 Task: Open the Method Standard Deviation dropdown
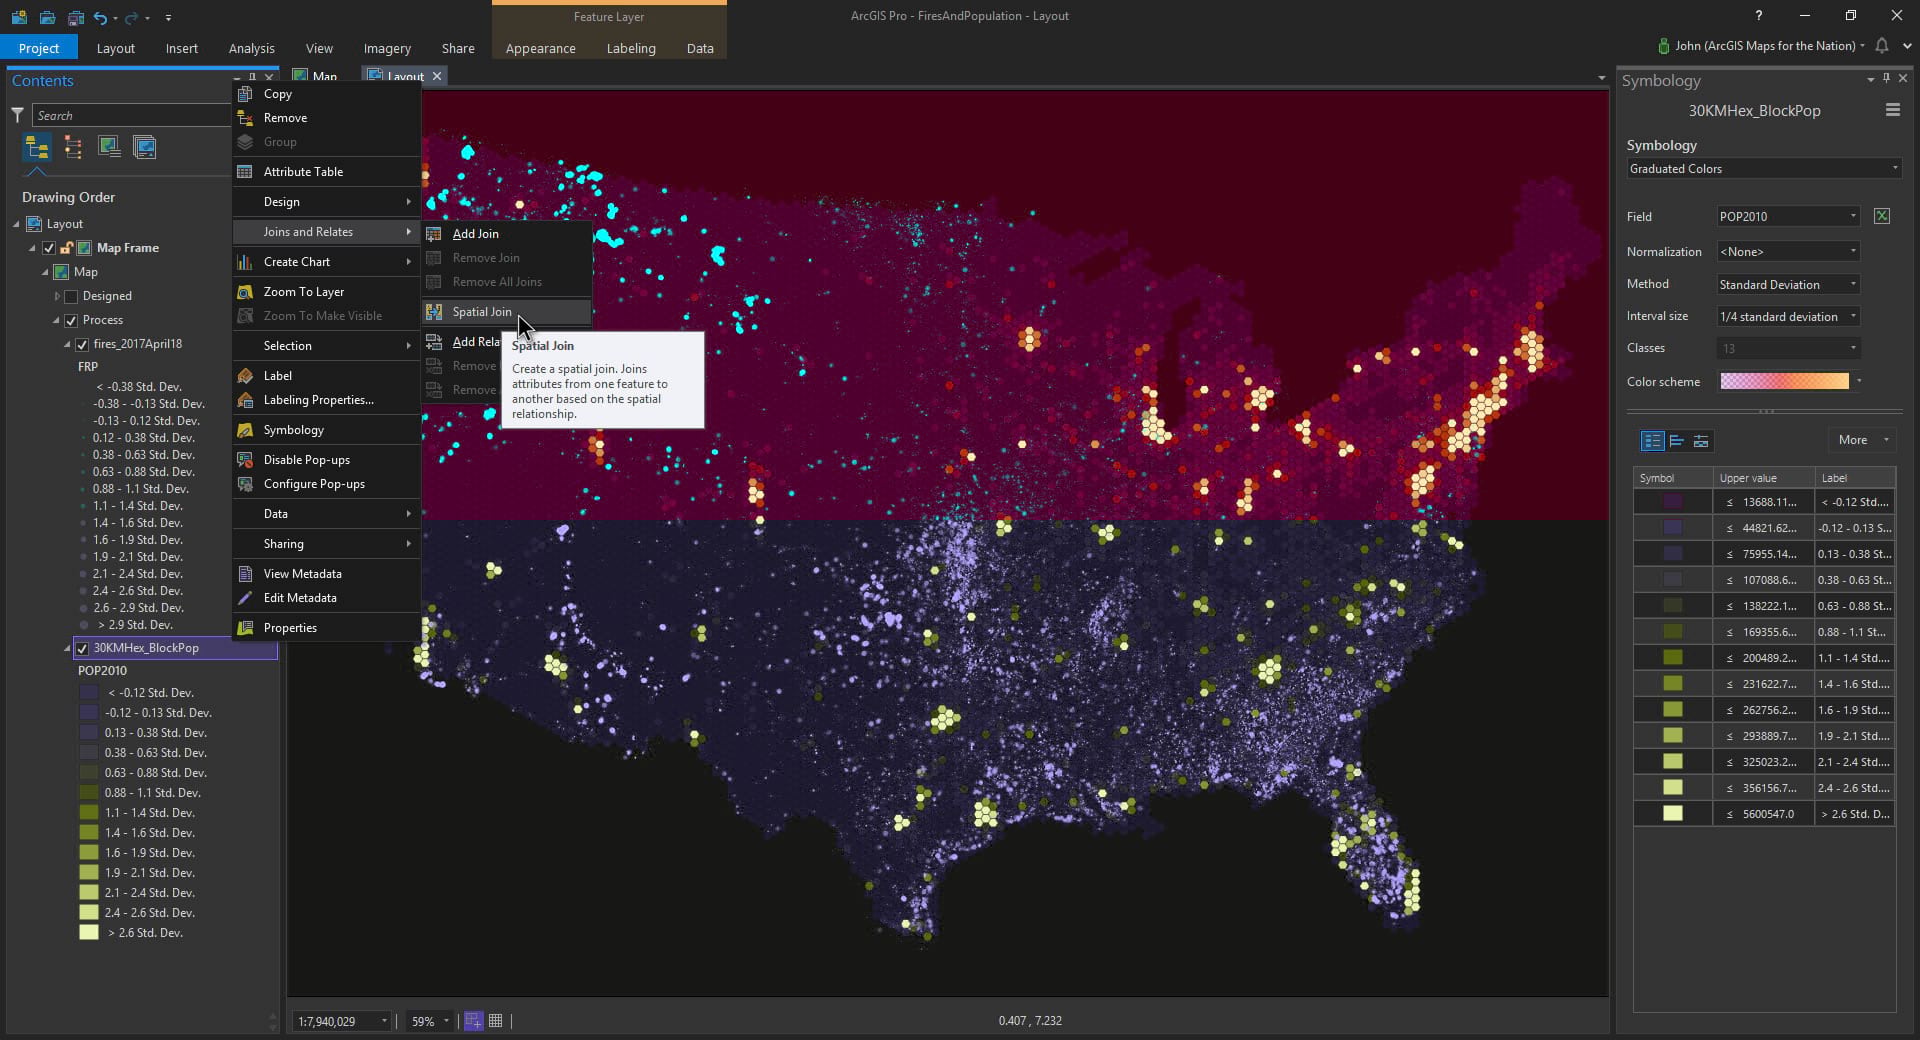point(1788,284)
